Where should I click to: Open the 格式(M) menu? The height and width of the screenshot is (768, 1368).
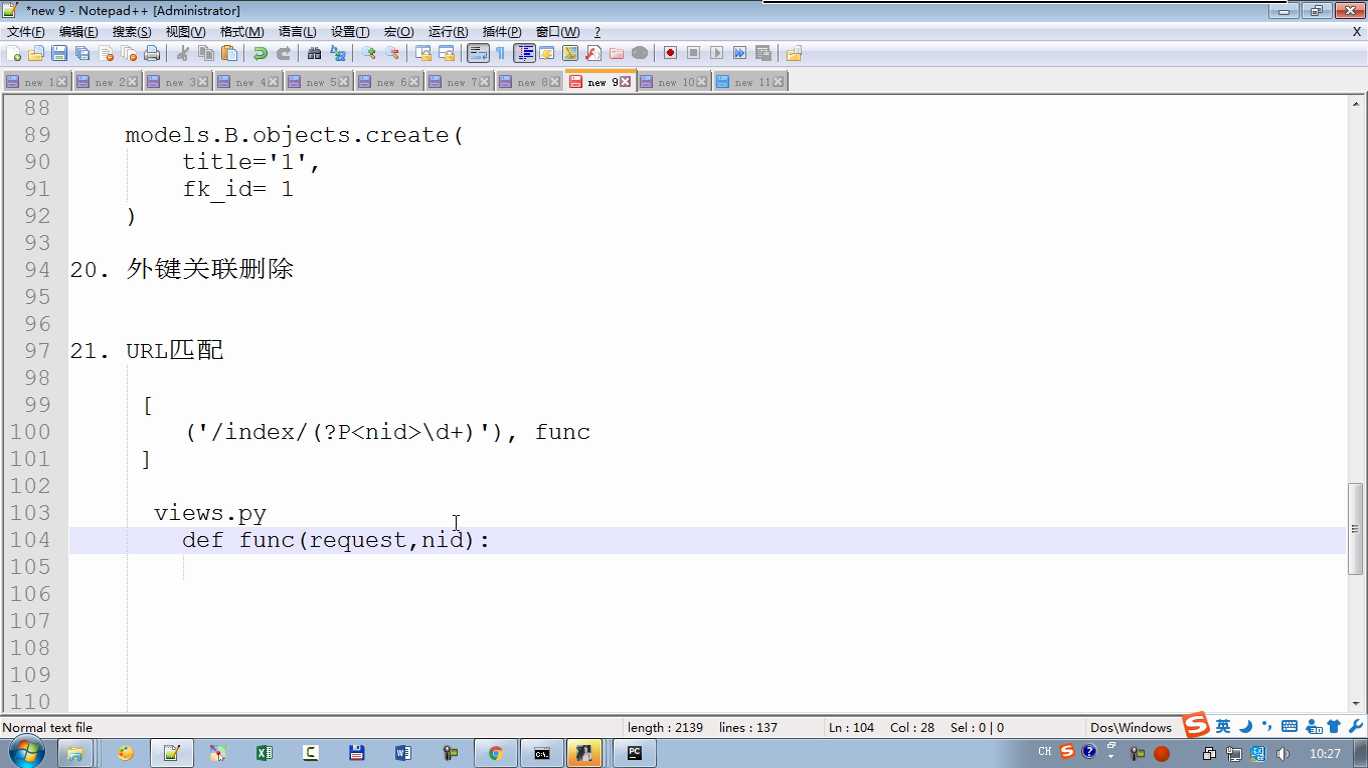(x=242, y=32)
